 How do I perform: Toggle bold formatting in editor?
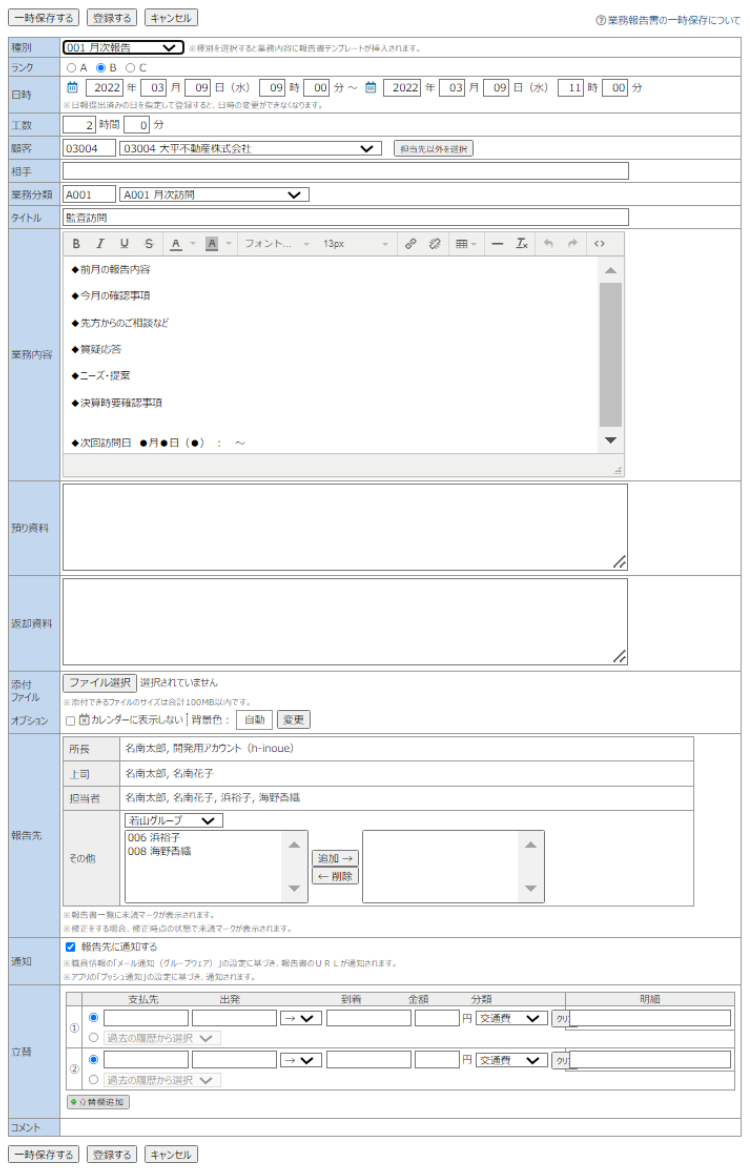coord(76,244)
